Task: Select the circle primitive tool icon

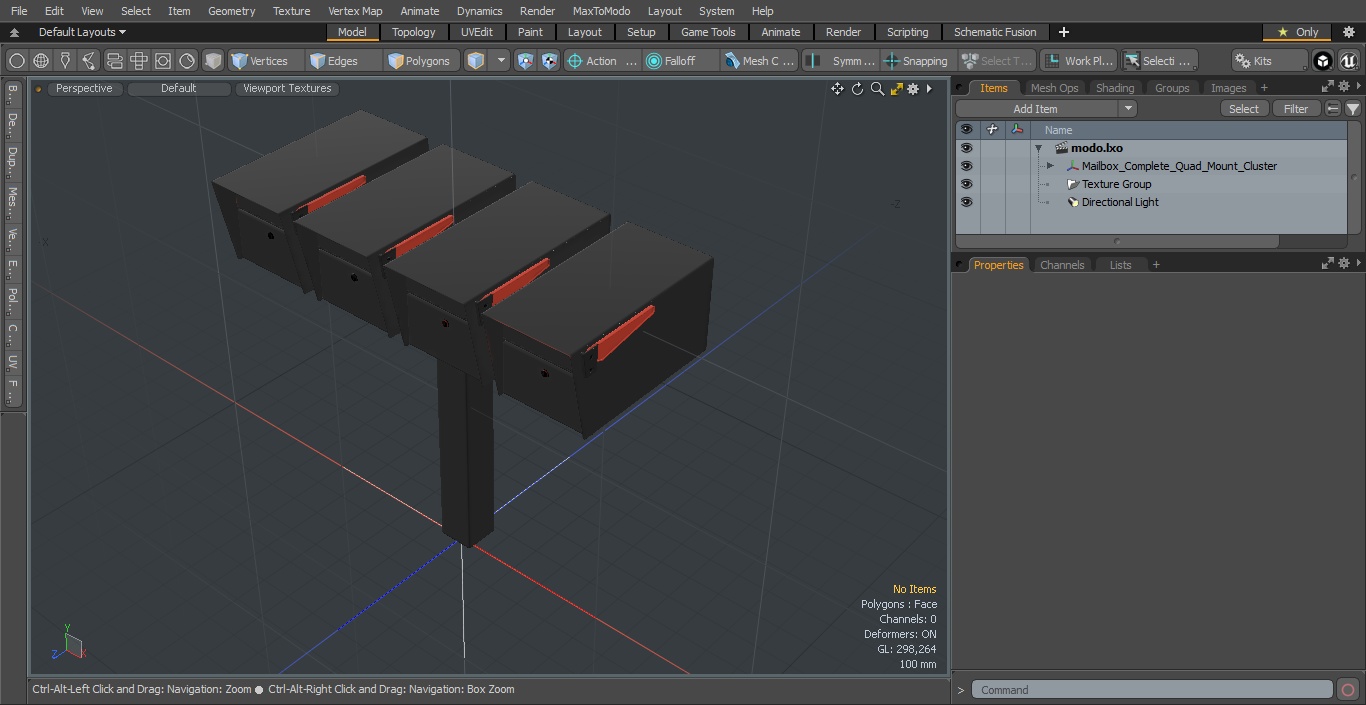Action: point(17,61)
